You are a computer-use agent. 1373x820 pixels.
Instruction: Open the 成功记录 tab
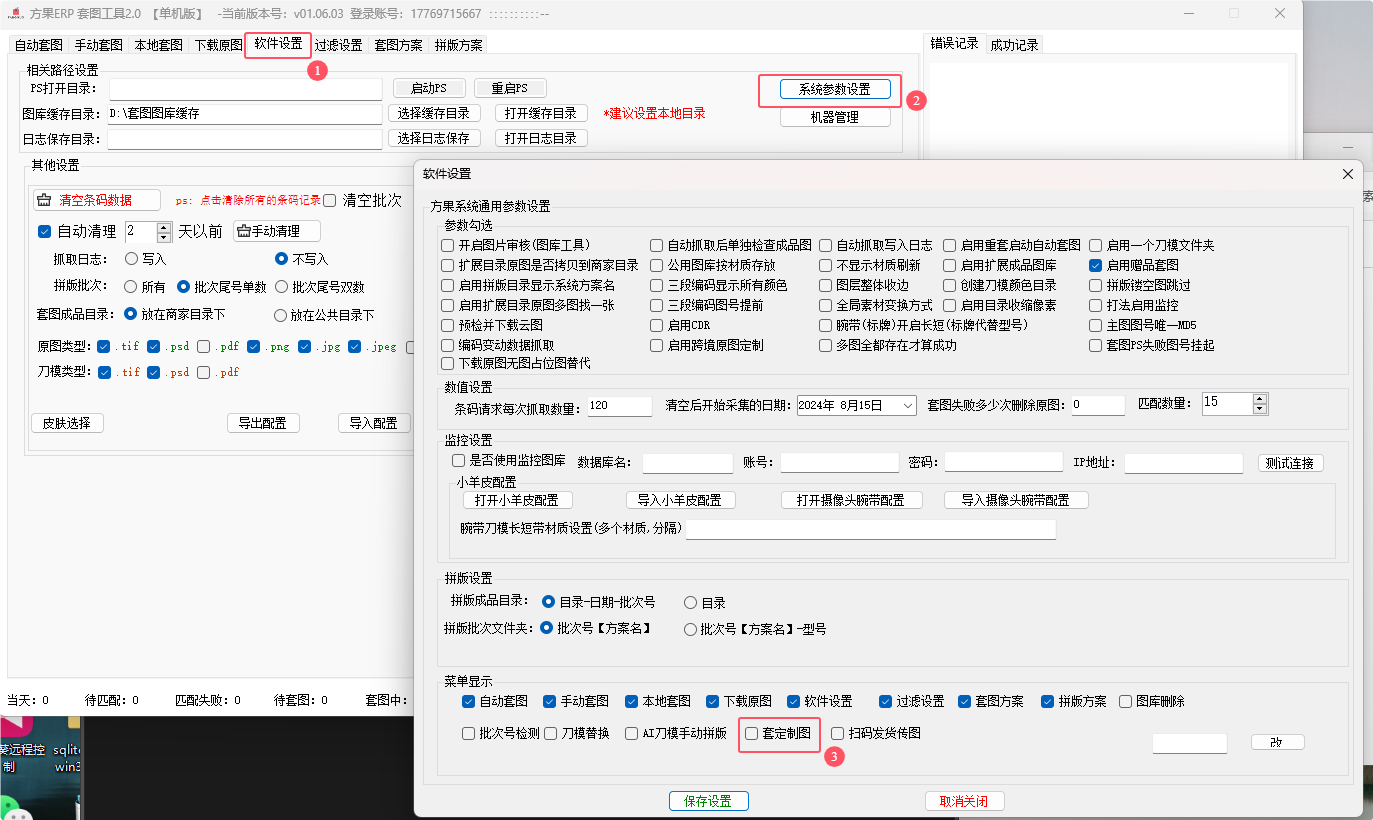(x=1014, y=45)
